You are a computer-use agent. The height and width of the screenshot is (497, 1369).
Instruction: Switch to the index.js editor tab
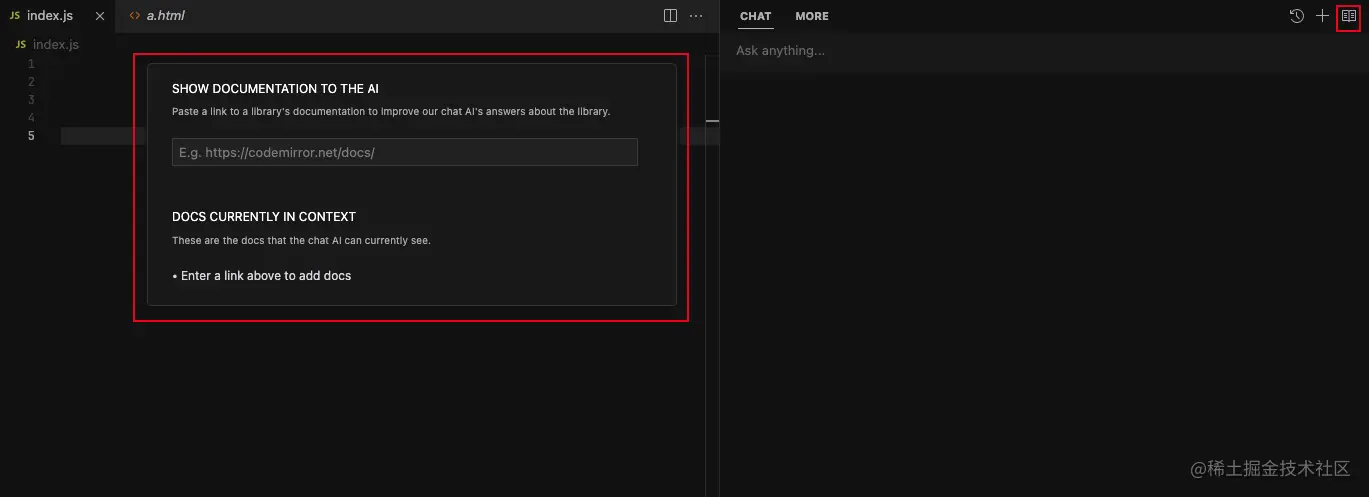[x=57, y=16]
